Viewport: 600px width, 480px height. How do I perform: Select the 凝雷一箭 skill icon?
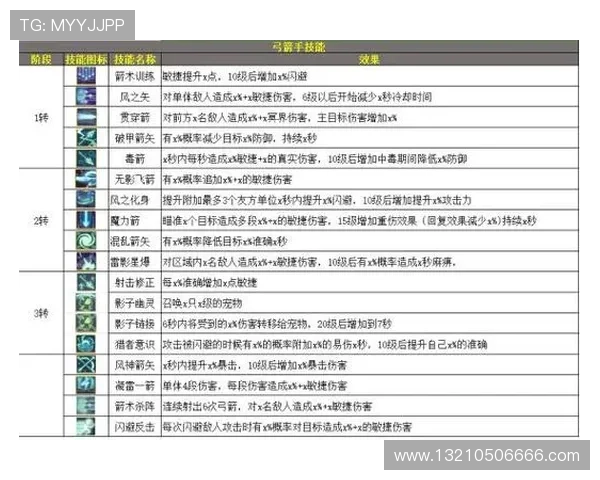(86, 385)
